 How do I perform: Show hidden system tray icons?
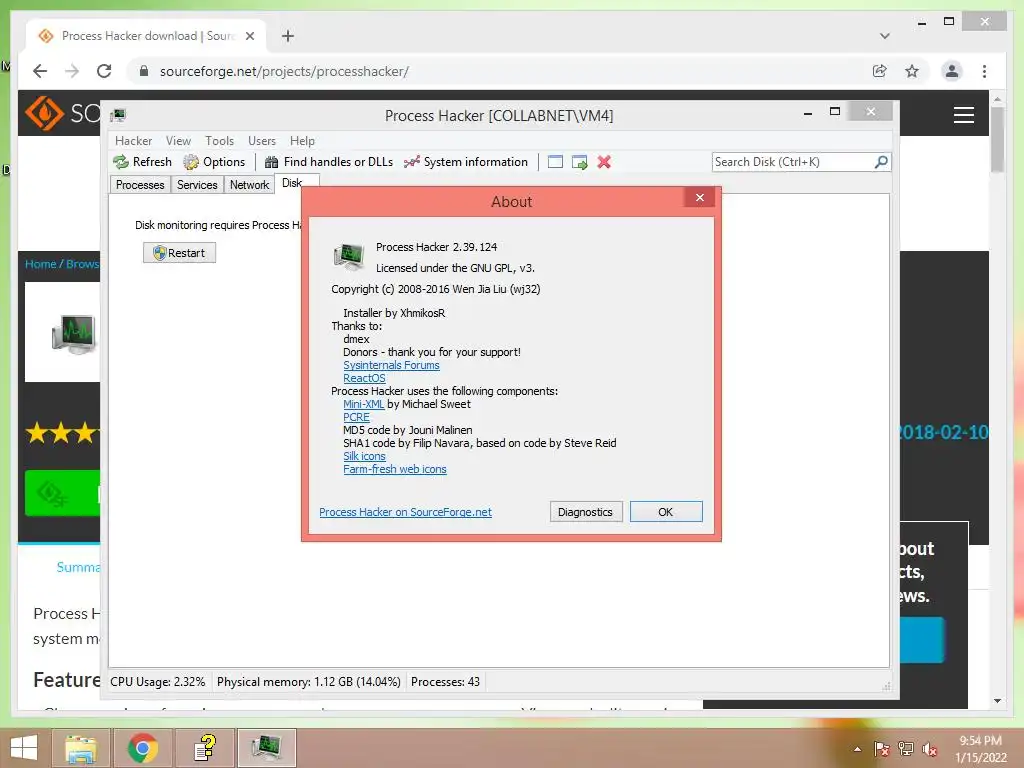[x=857, y=749]
